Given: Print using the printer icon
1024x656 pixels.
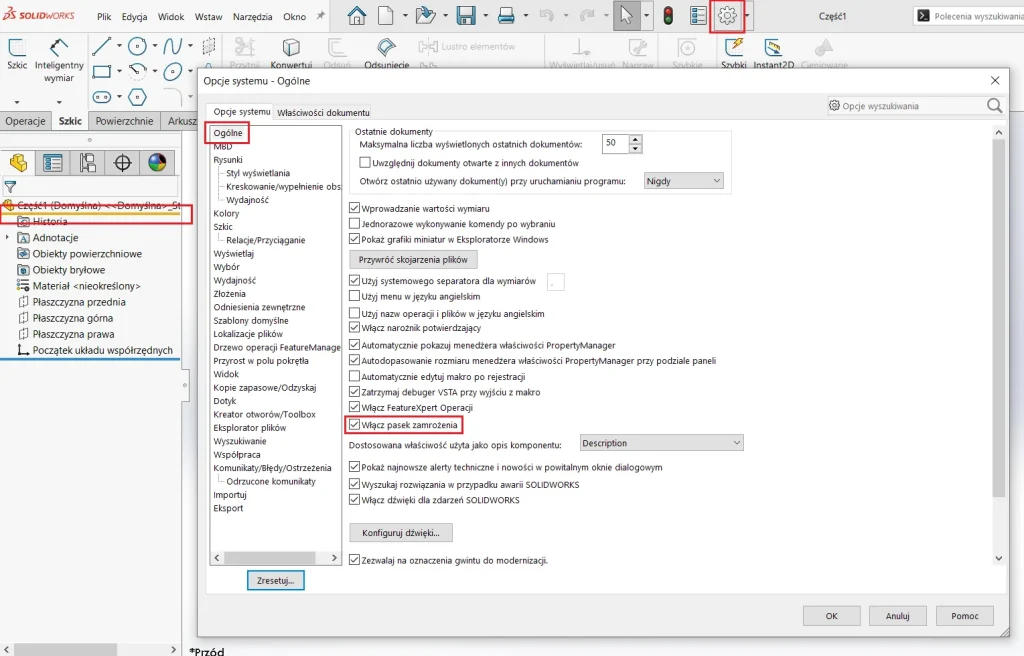Looking at the screenshot, I should point(506,16).
